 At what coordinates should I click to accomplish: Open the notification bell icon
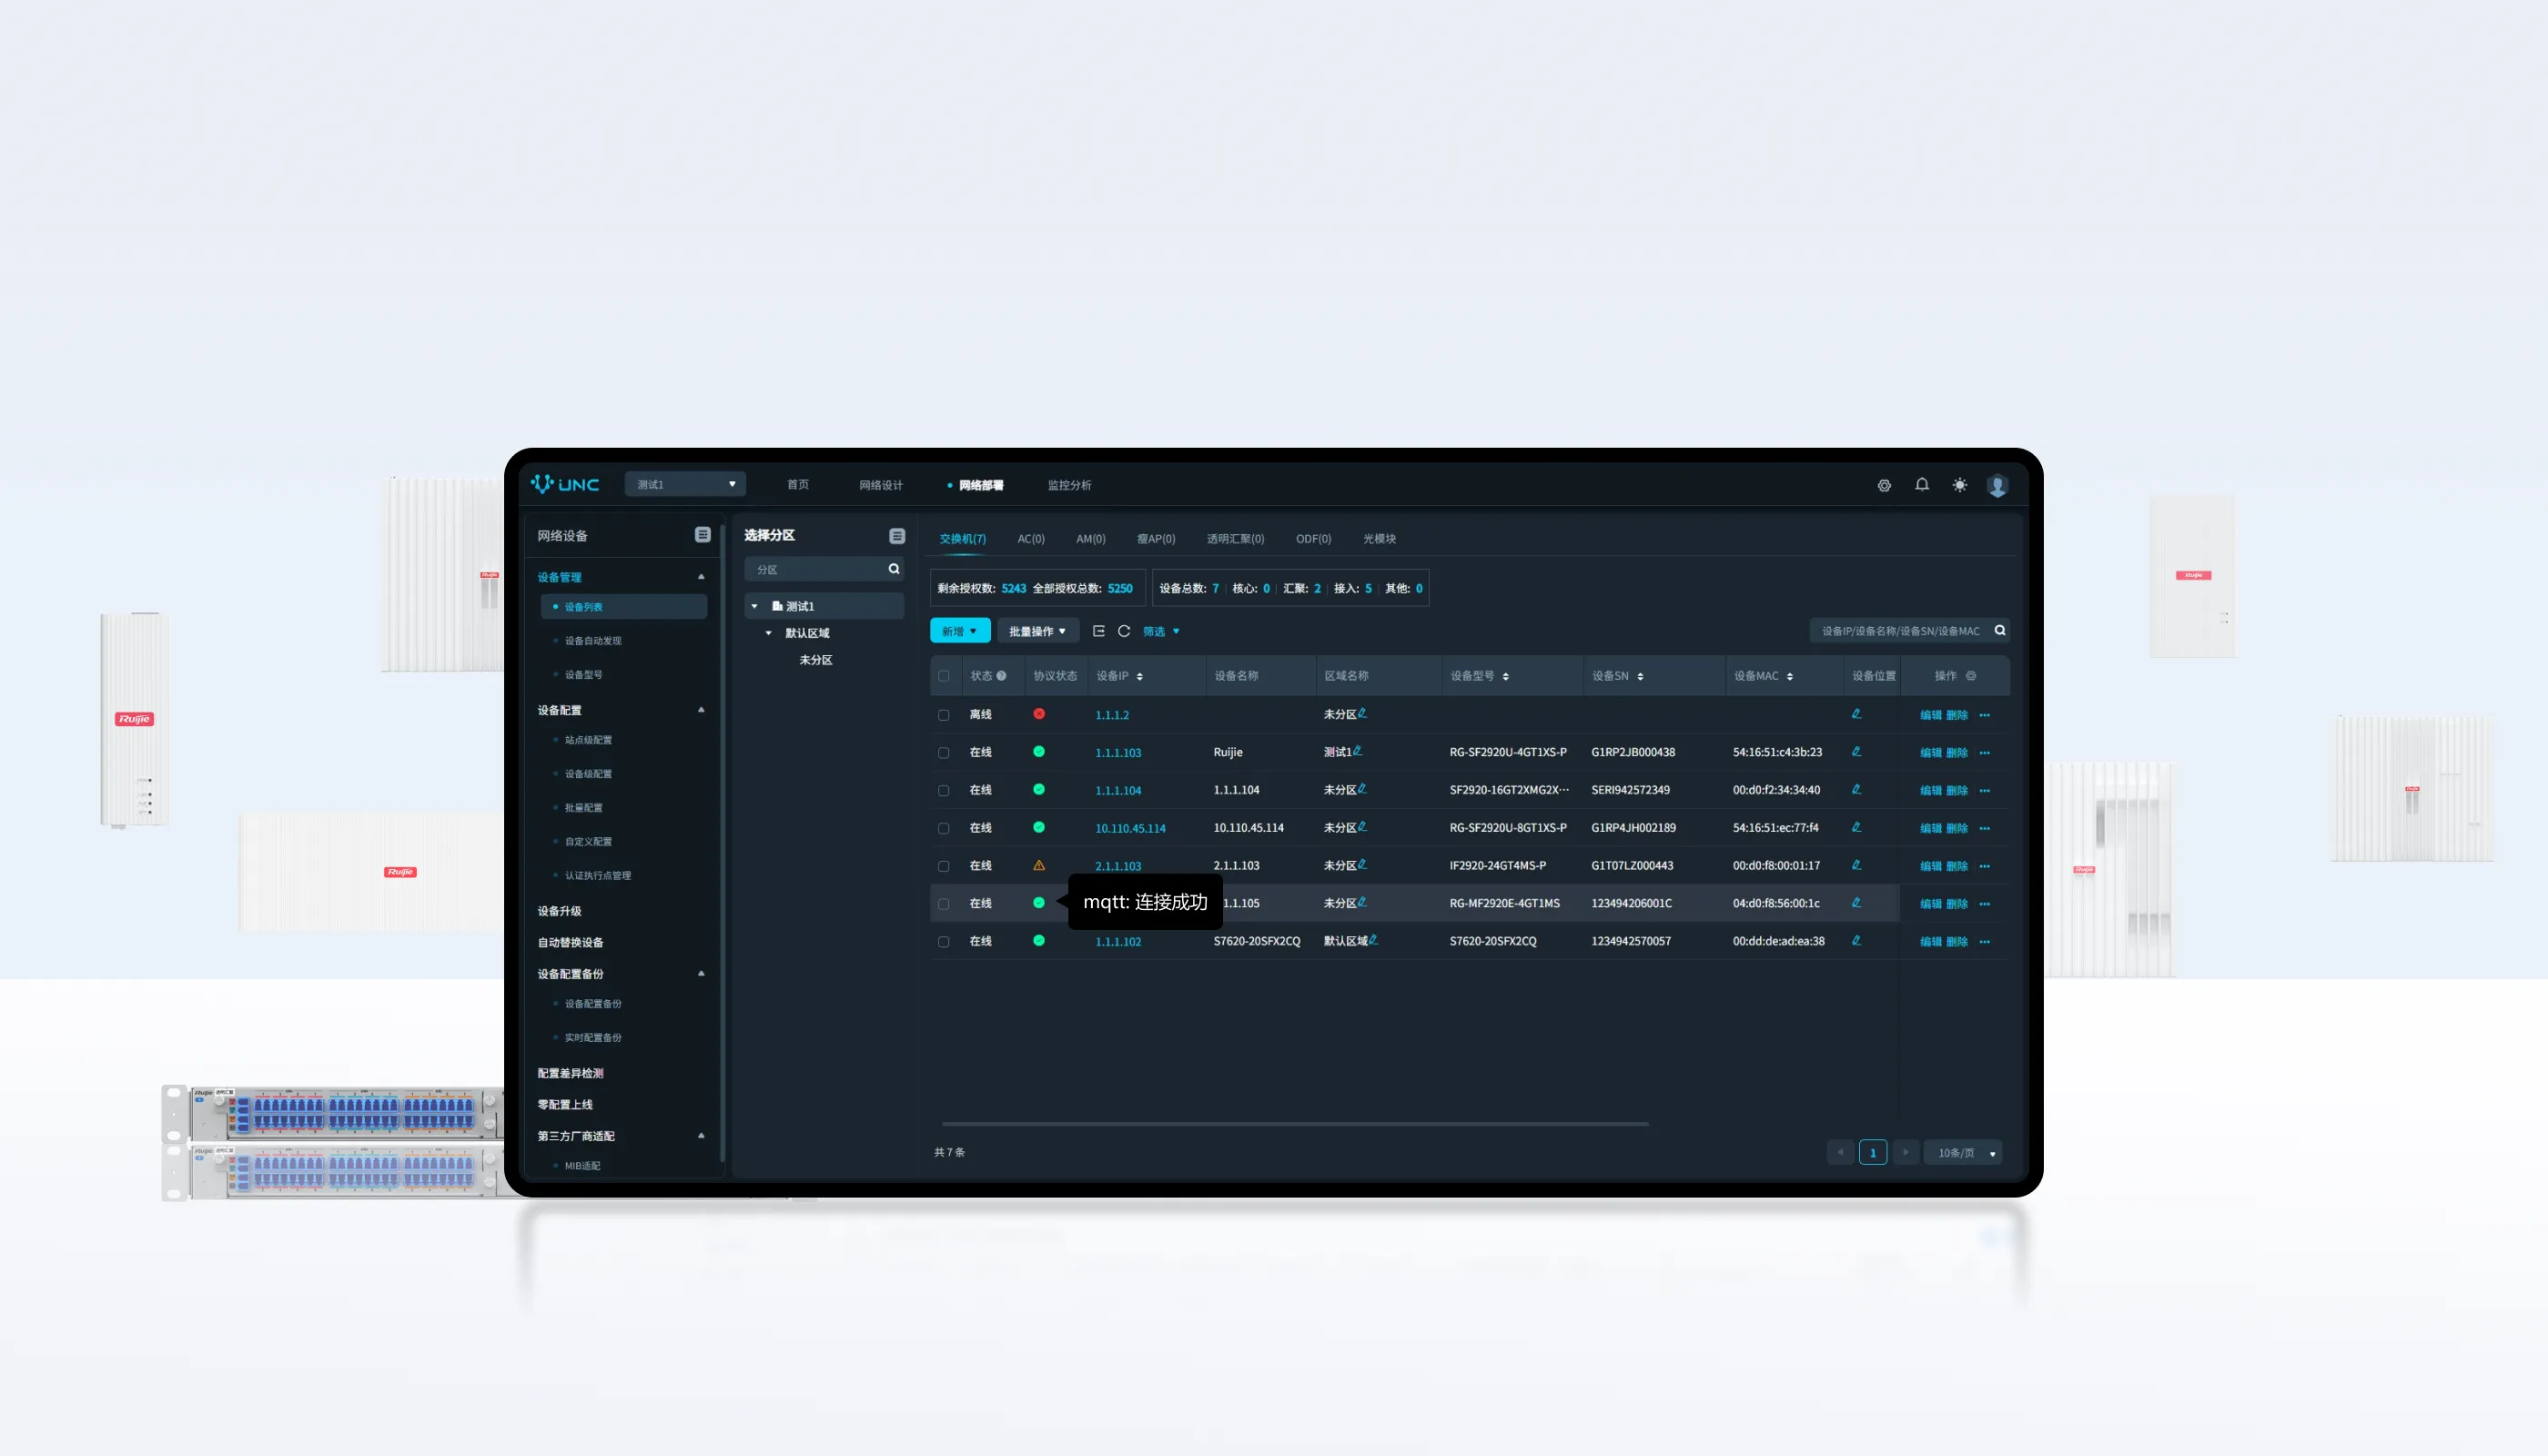[x=1921, y=485]
